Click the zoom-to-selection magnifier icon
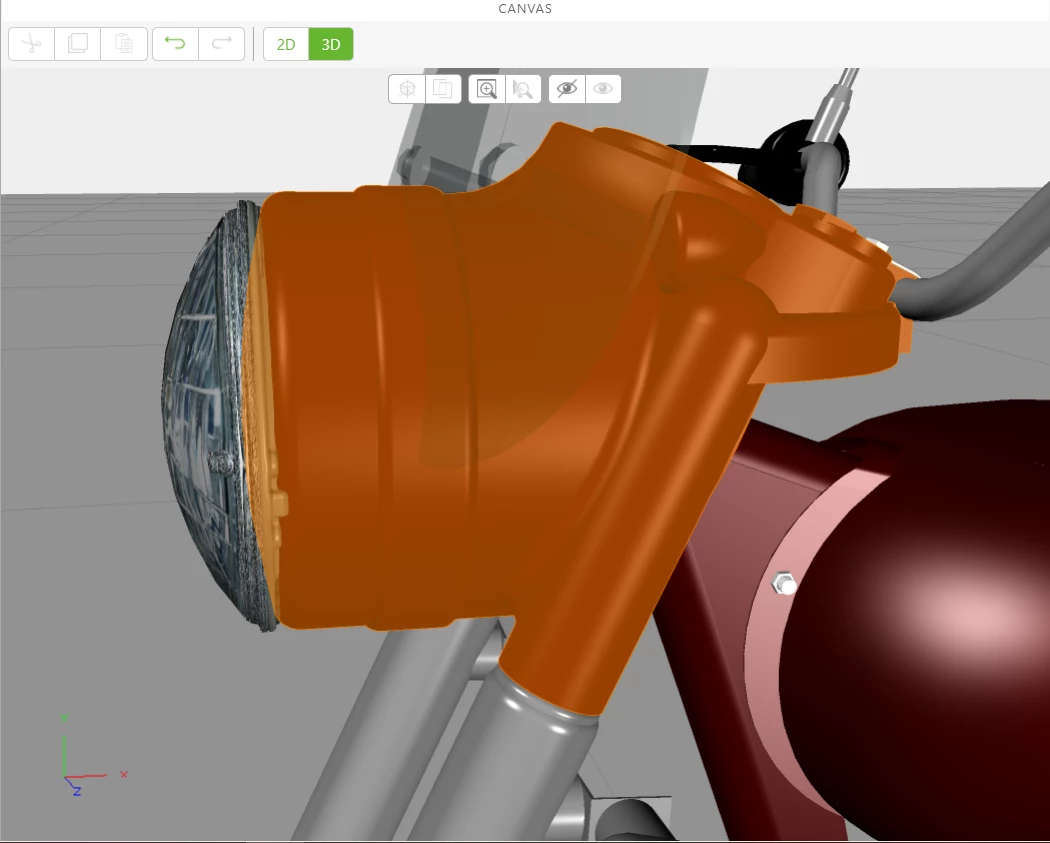The width and height of the screenshot is (1050, 843). 523,89
